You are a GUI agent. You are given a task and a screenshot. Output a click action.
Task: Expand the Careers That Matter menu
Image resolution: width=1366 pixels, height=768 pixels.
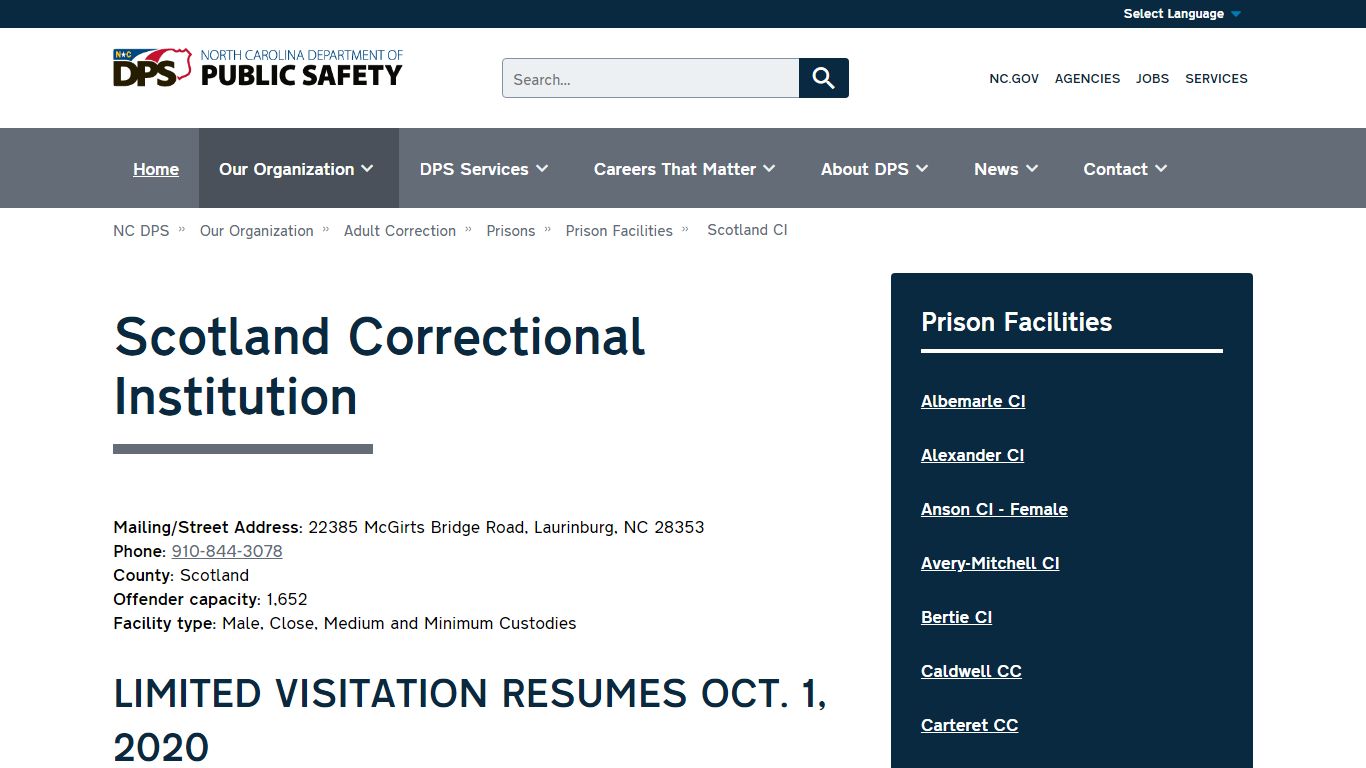(x=685, y=169)
